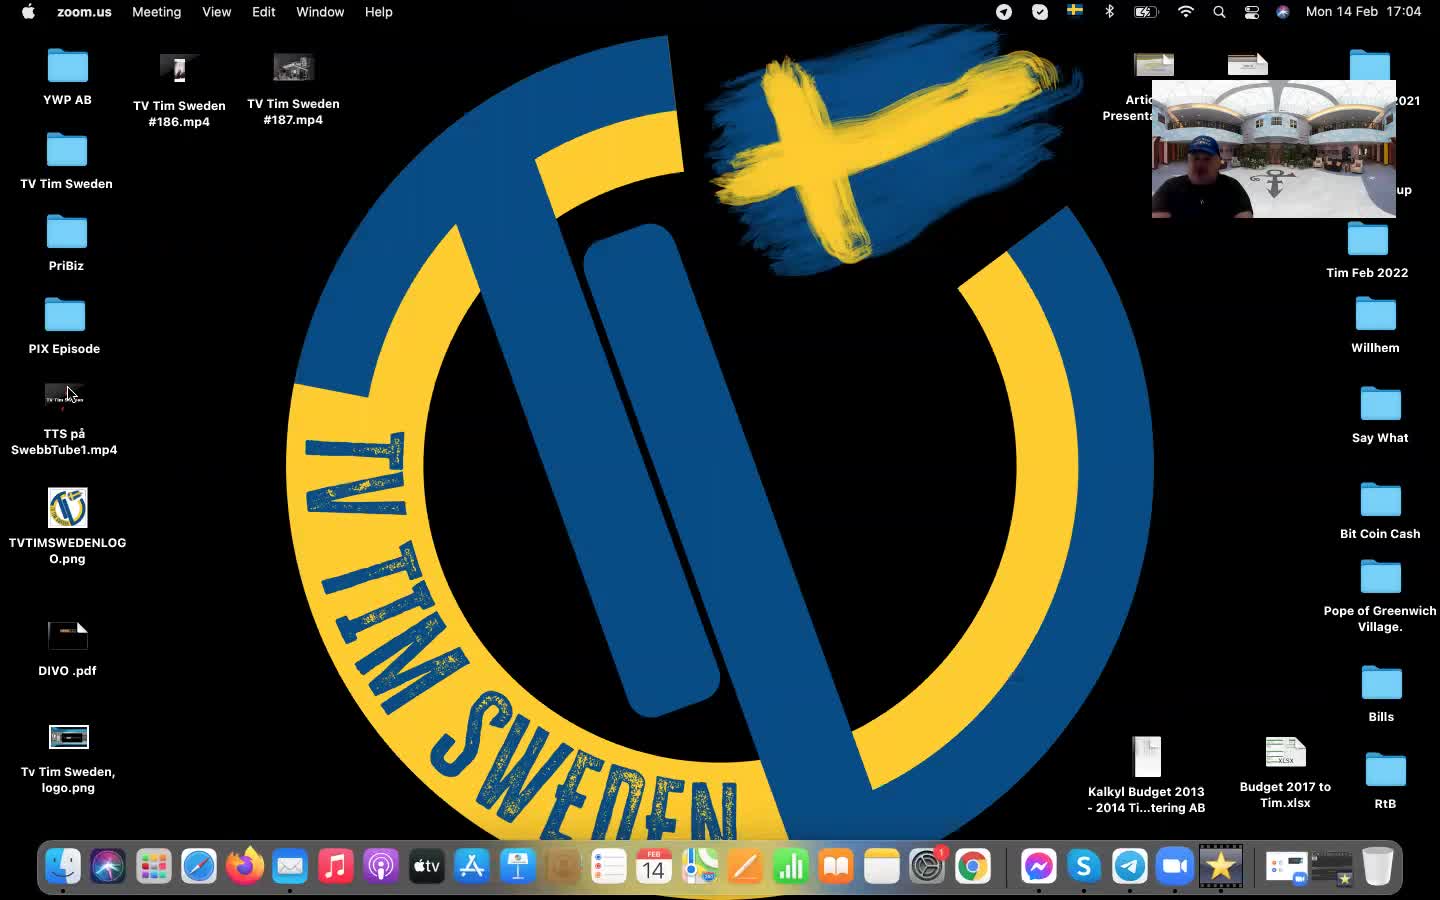
Task: Click the Swedish flag input source icon
Action: (x=1075, y=11)
